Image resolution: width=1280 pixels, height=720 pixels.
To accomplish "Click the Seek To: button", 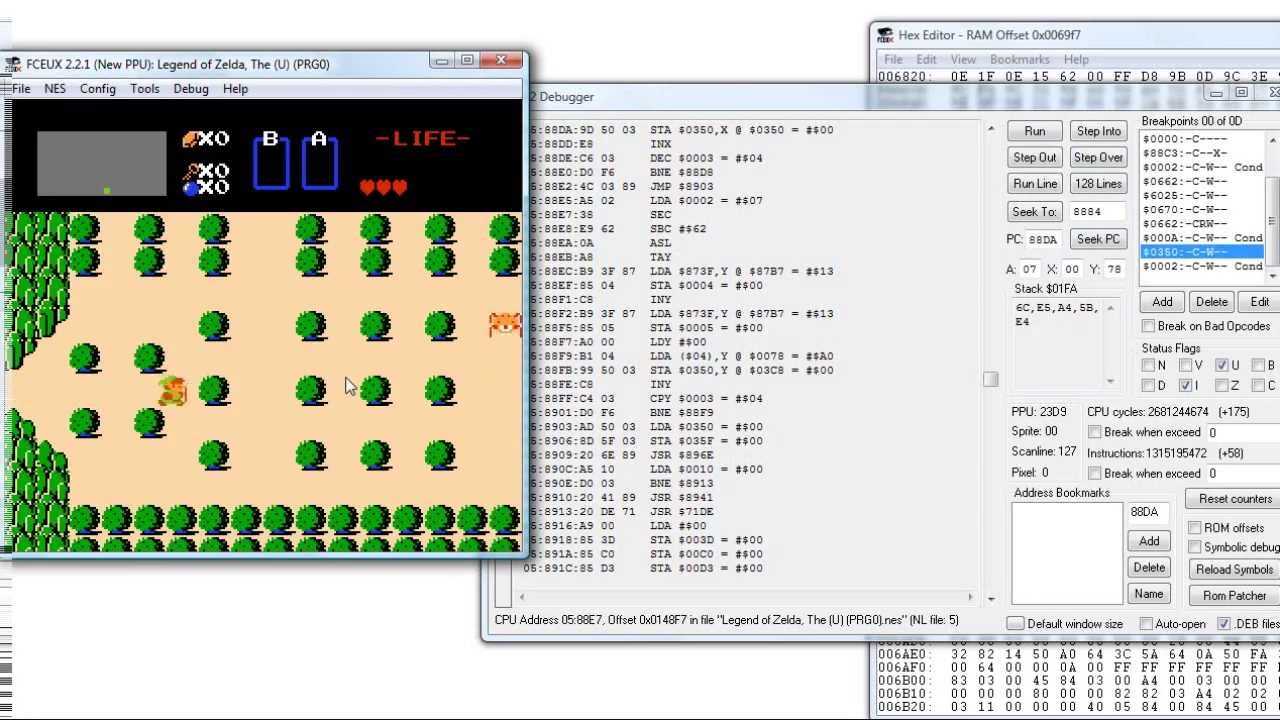I will [1035, 211].
